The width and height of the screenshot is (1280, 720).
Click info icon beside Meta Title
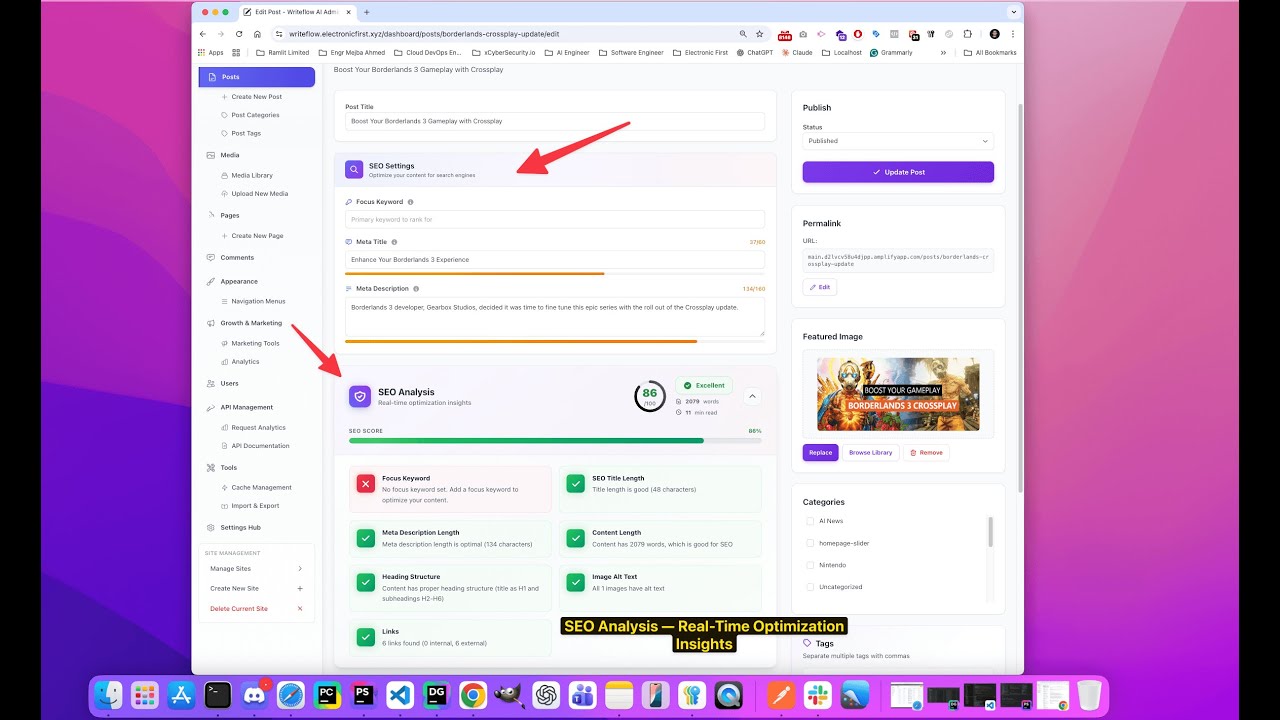point(394,242)
